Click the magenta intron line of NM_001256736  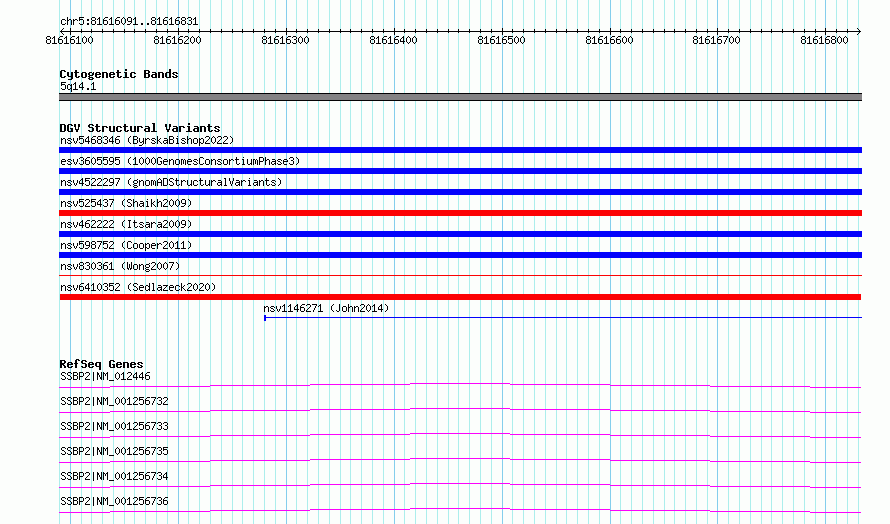pos(460,511)
